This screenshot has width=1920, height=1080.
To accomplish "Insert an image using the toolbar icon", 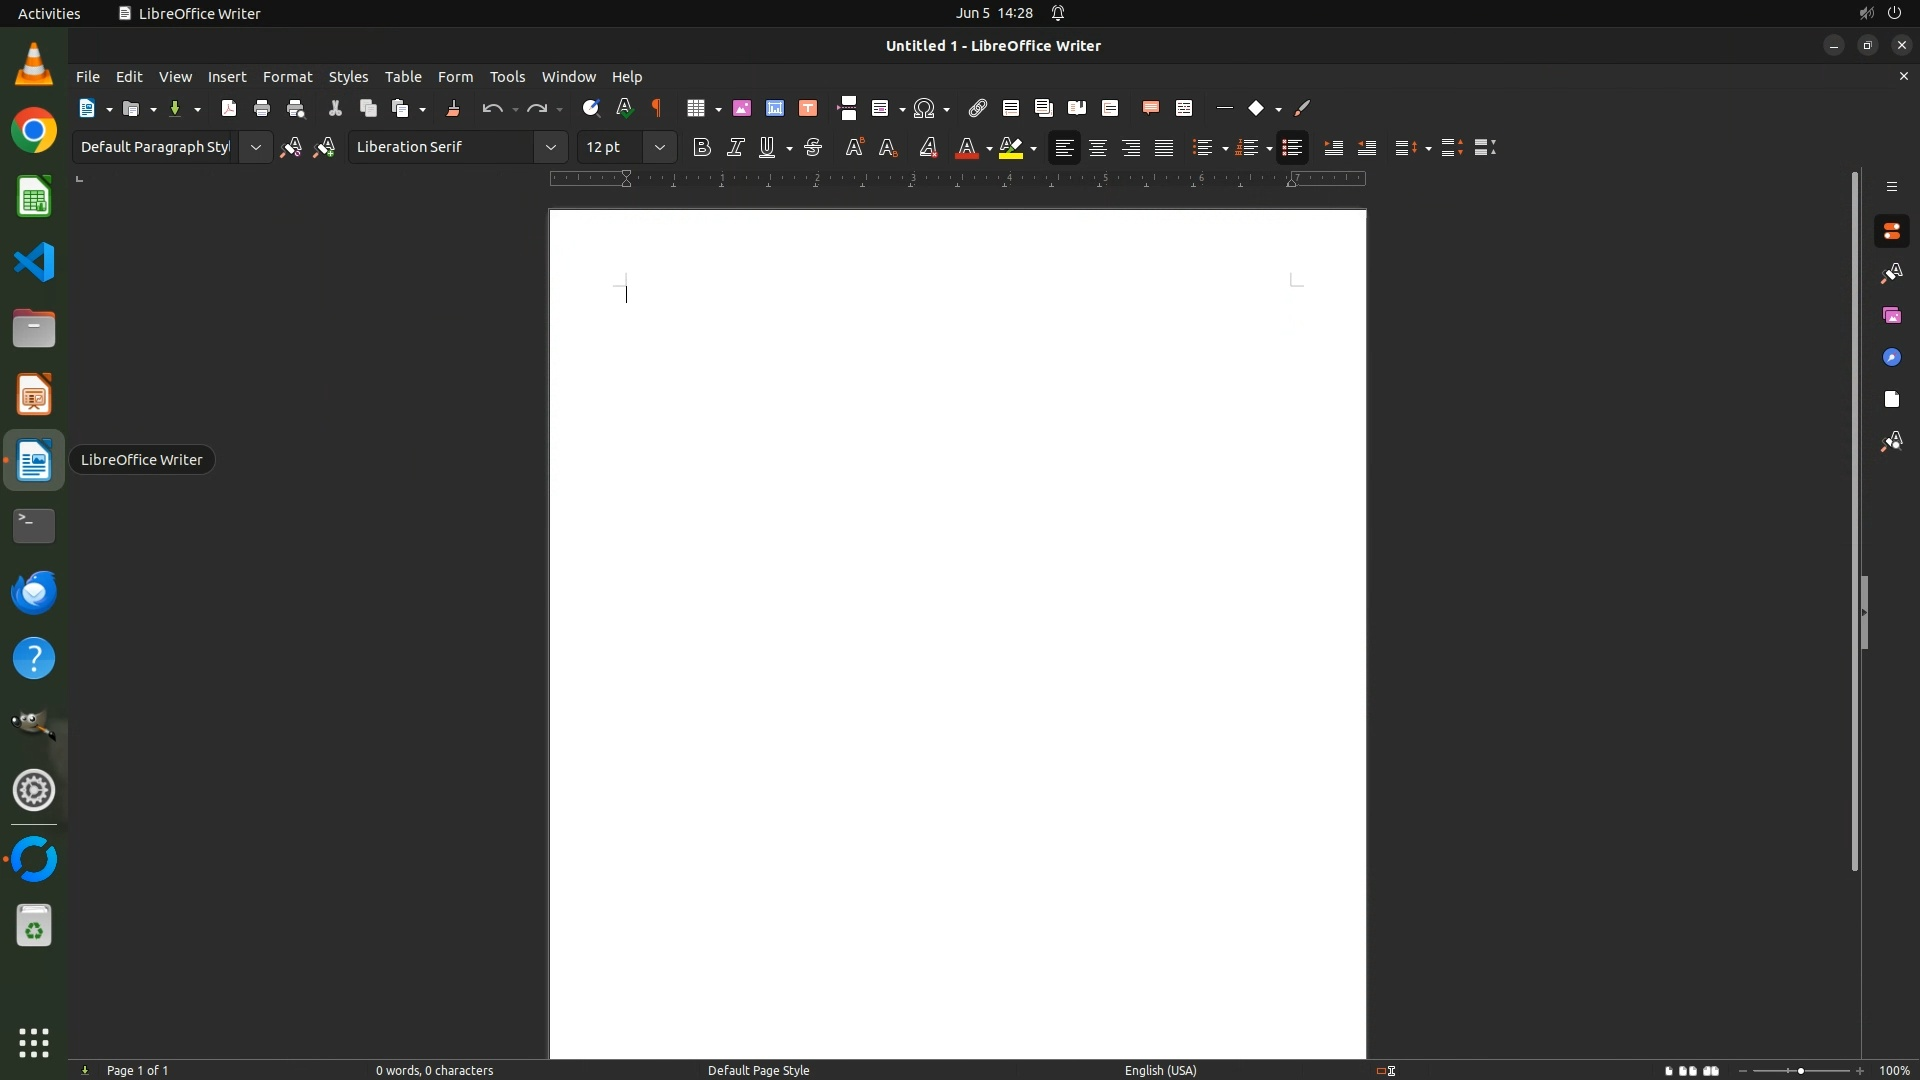I will click(x=742, y=108).
